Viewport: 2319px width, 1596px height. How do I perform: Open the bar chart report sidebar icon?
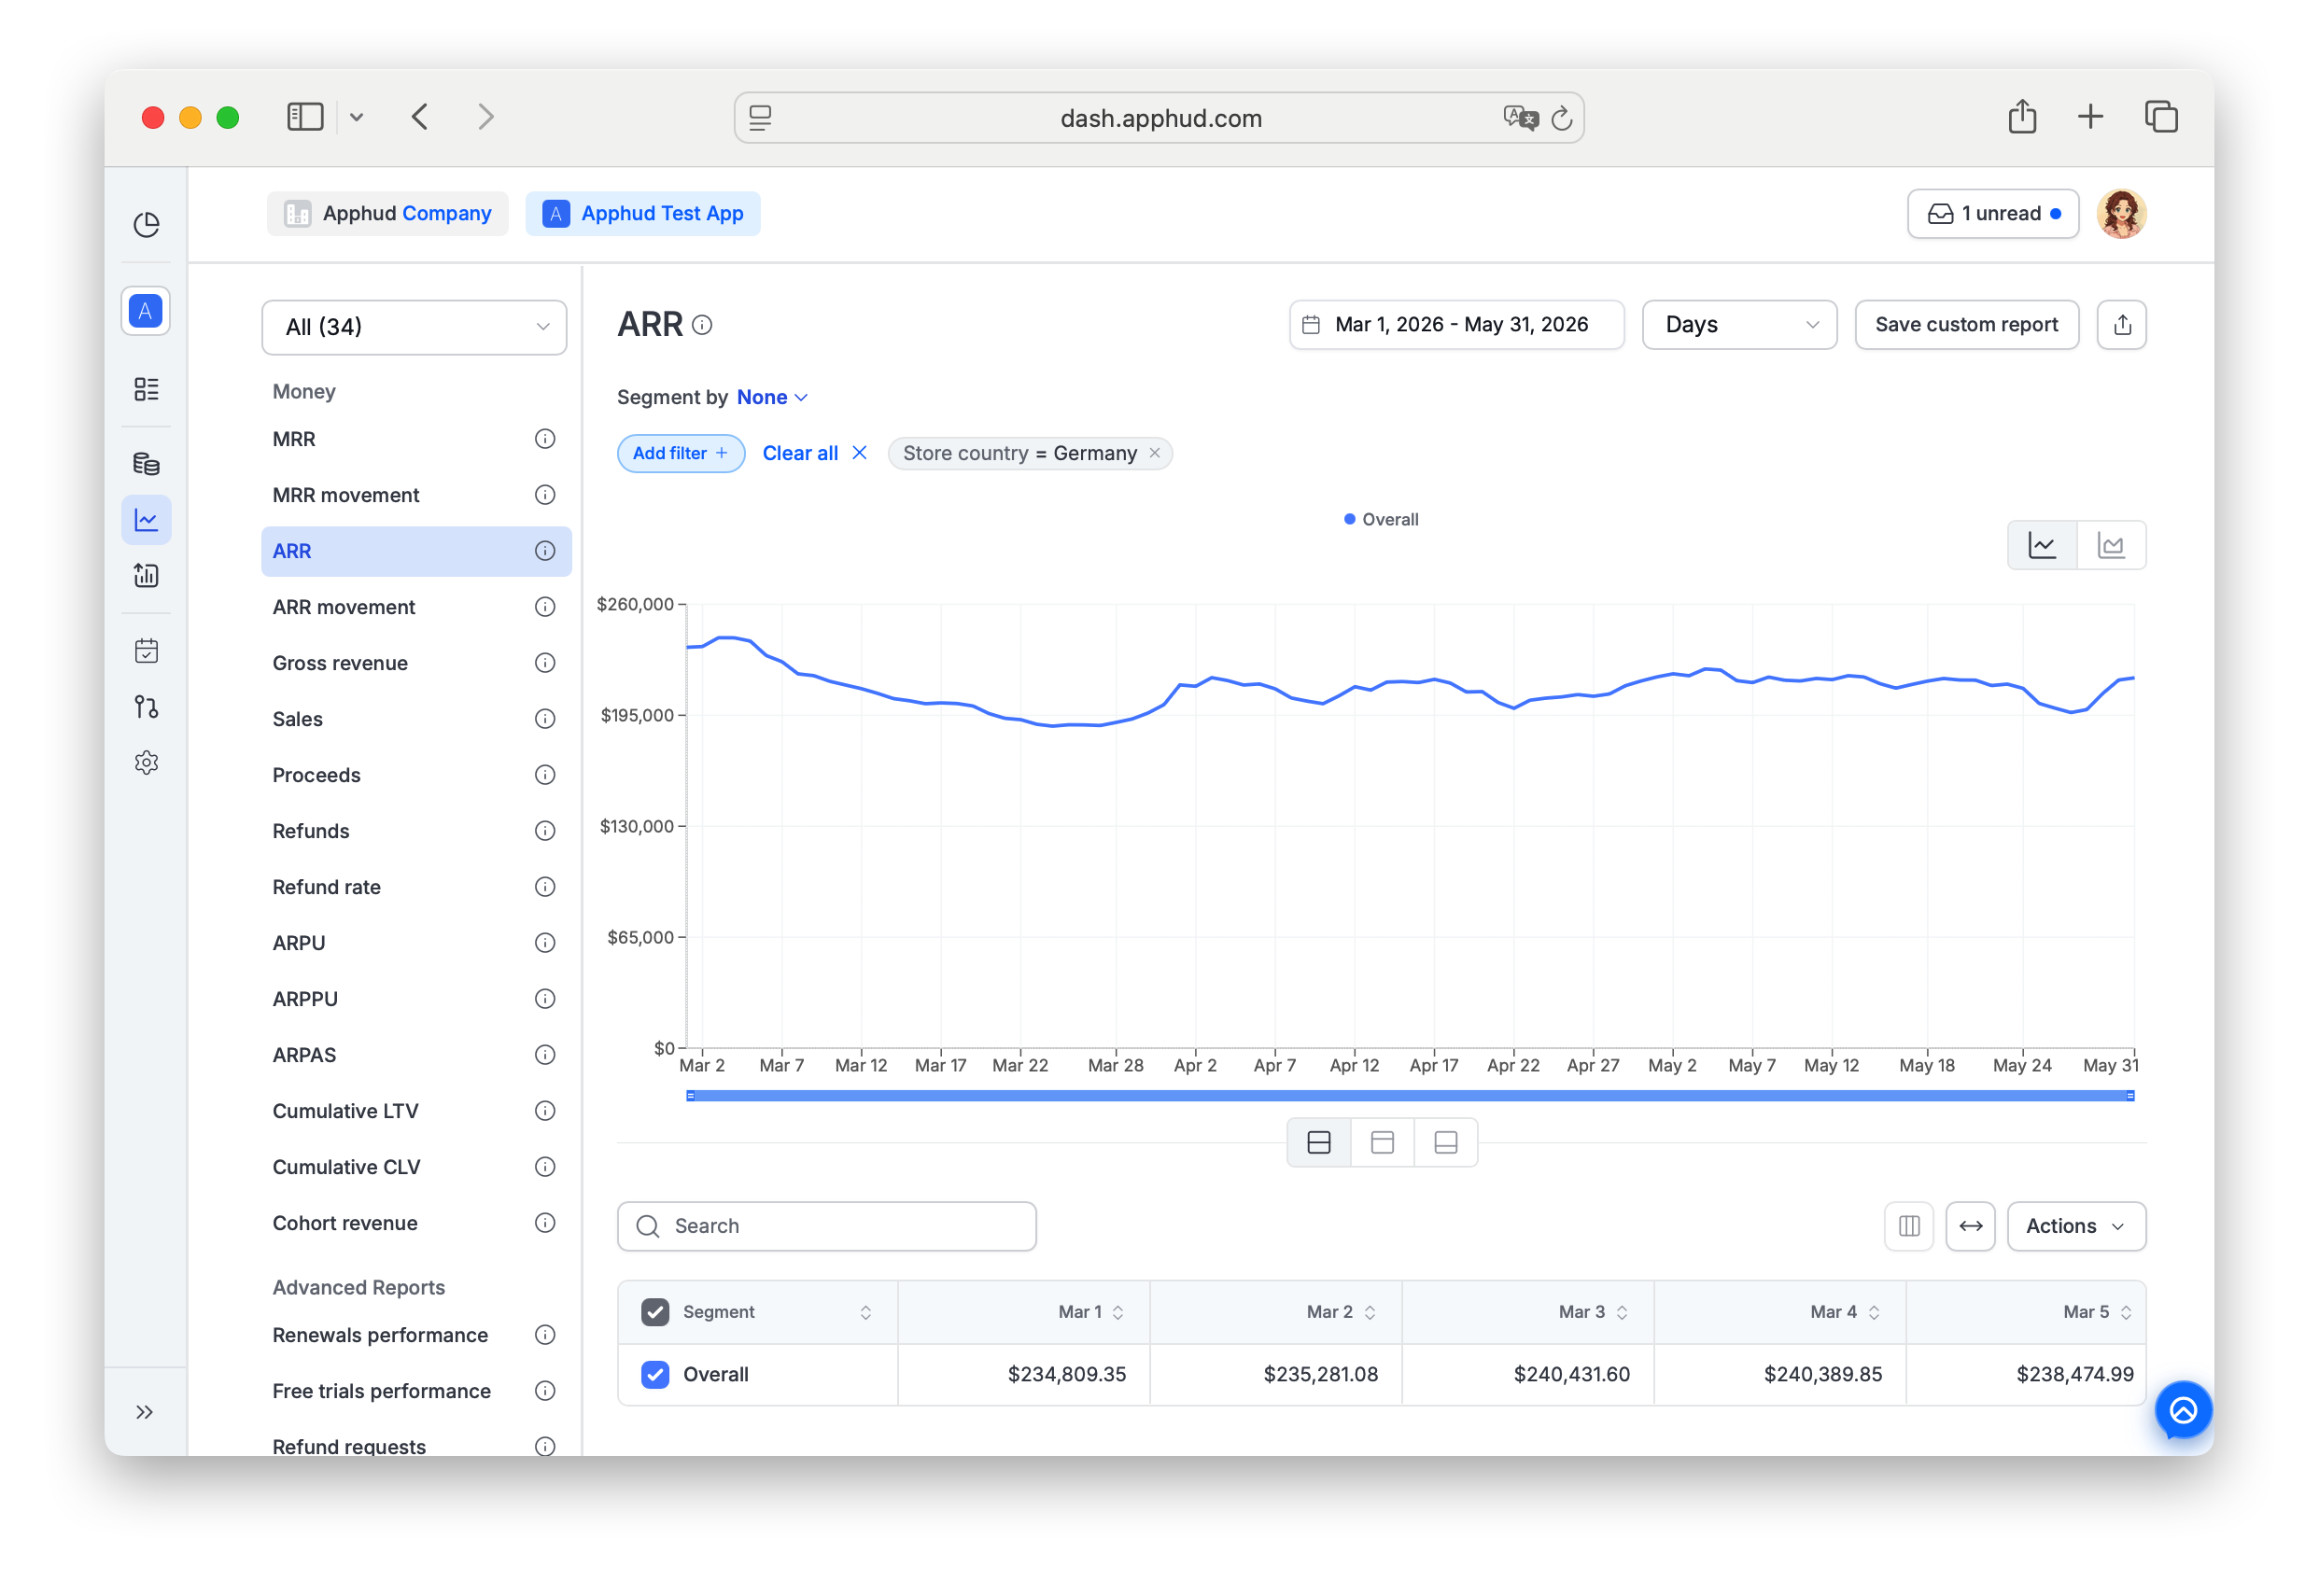coord(146,575)
